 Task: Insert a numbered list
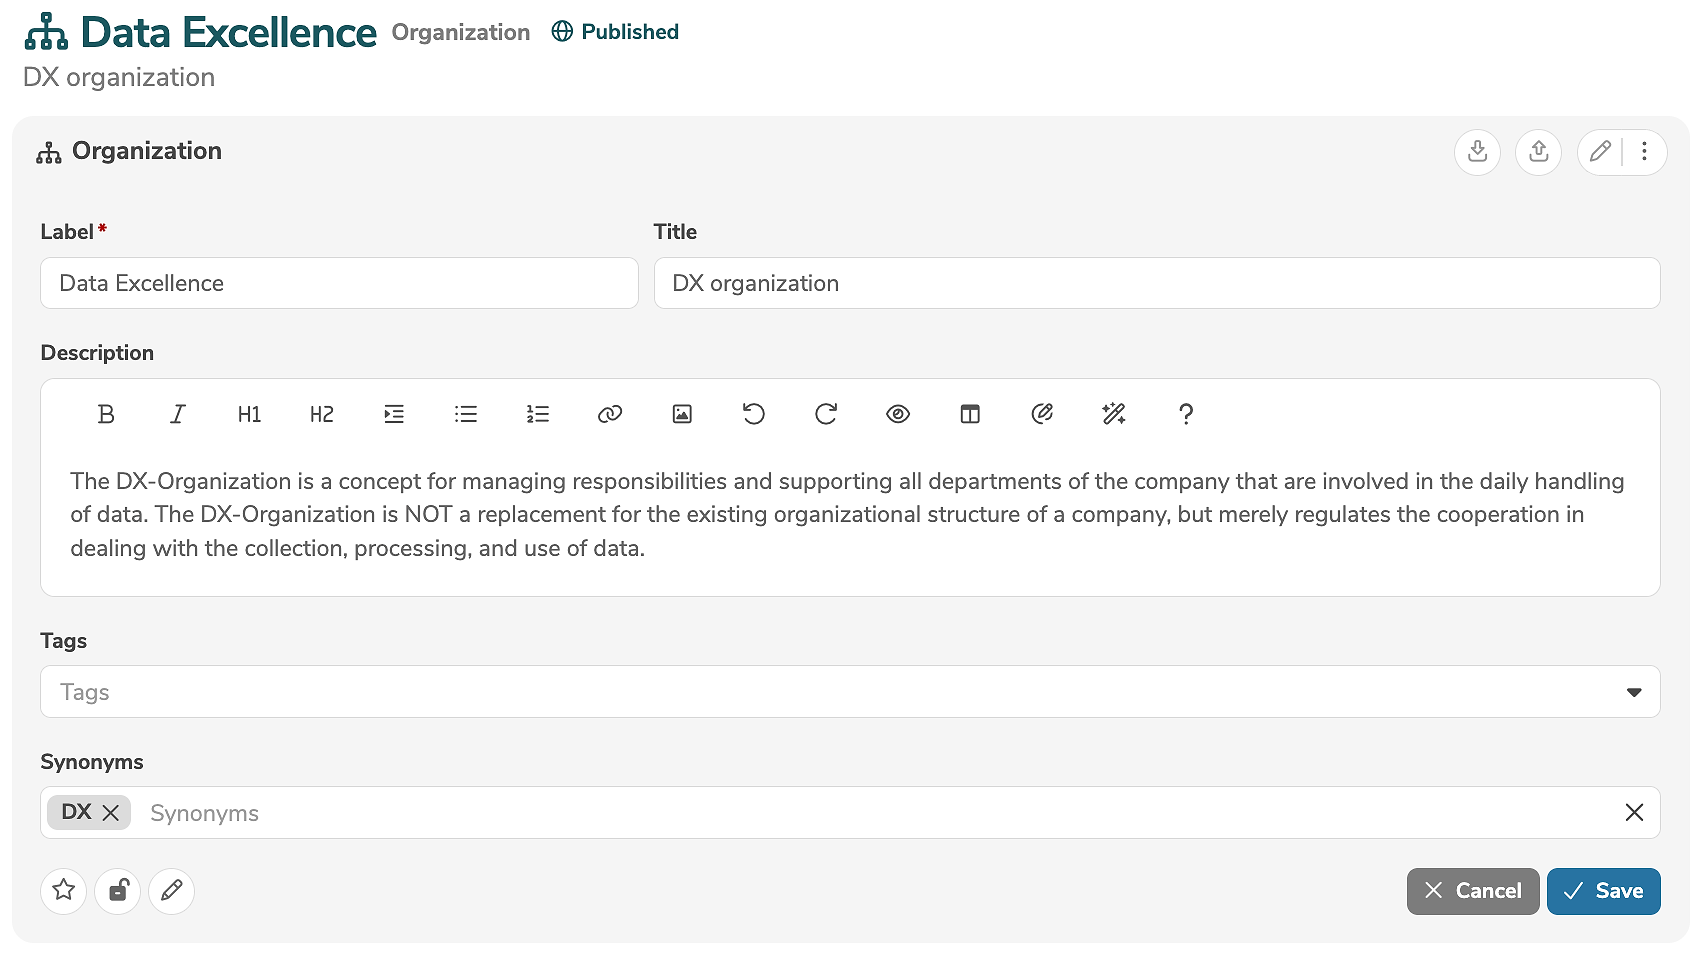(x=538, y=414)
